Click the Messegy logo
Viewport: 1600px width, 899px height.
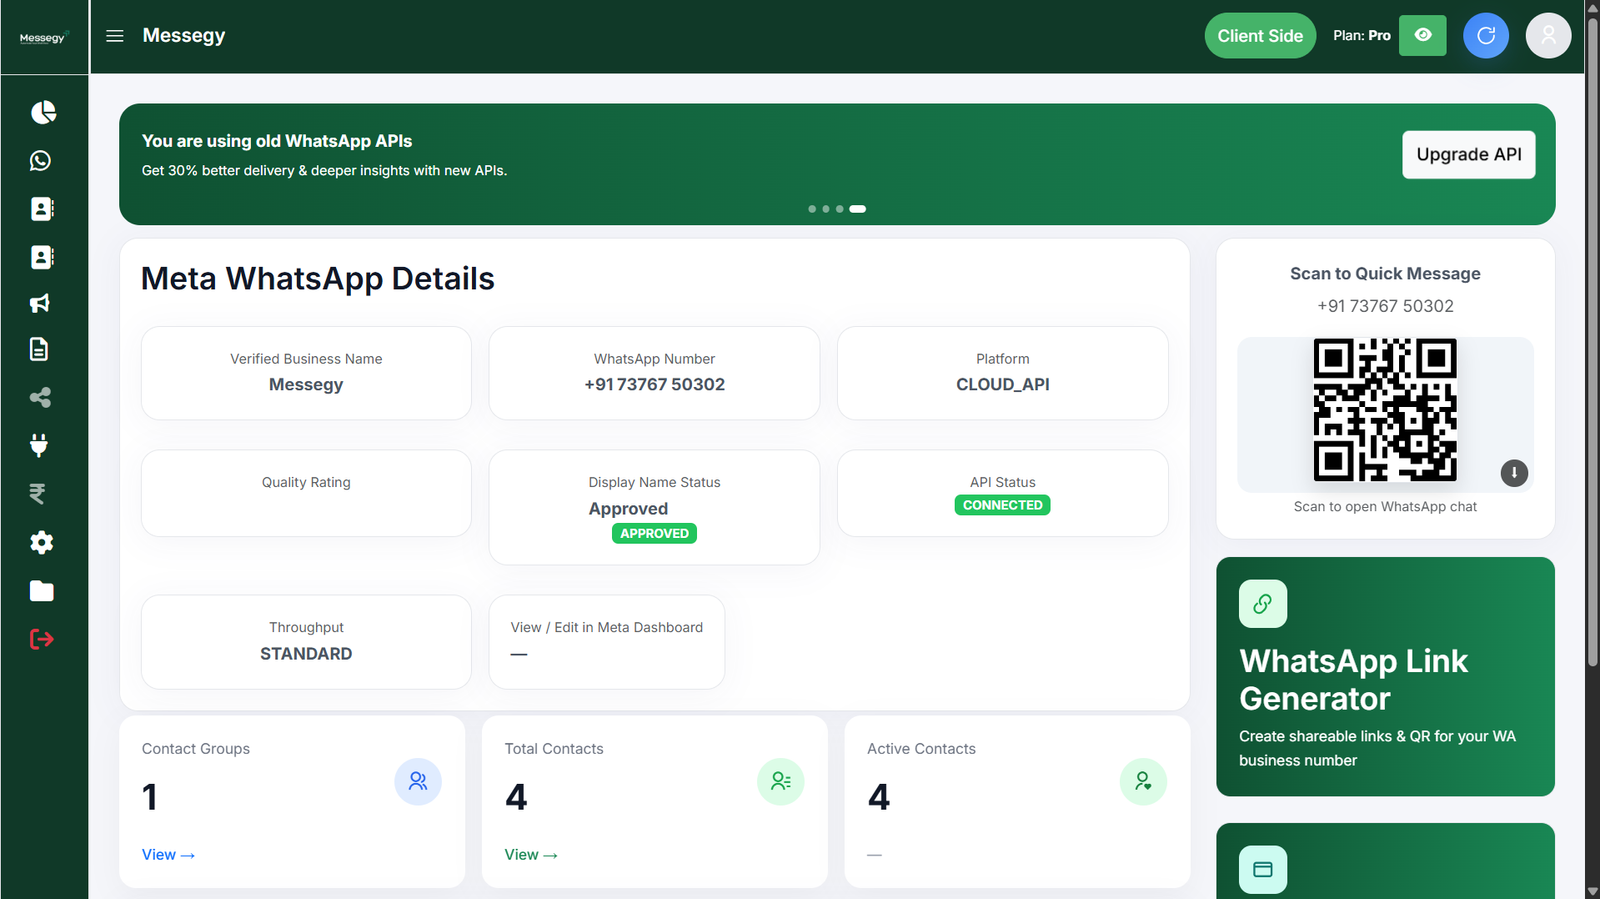[43, 38]
